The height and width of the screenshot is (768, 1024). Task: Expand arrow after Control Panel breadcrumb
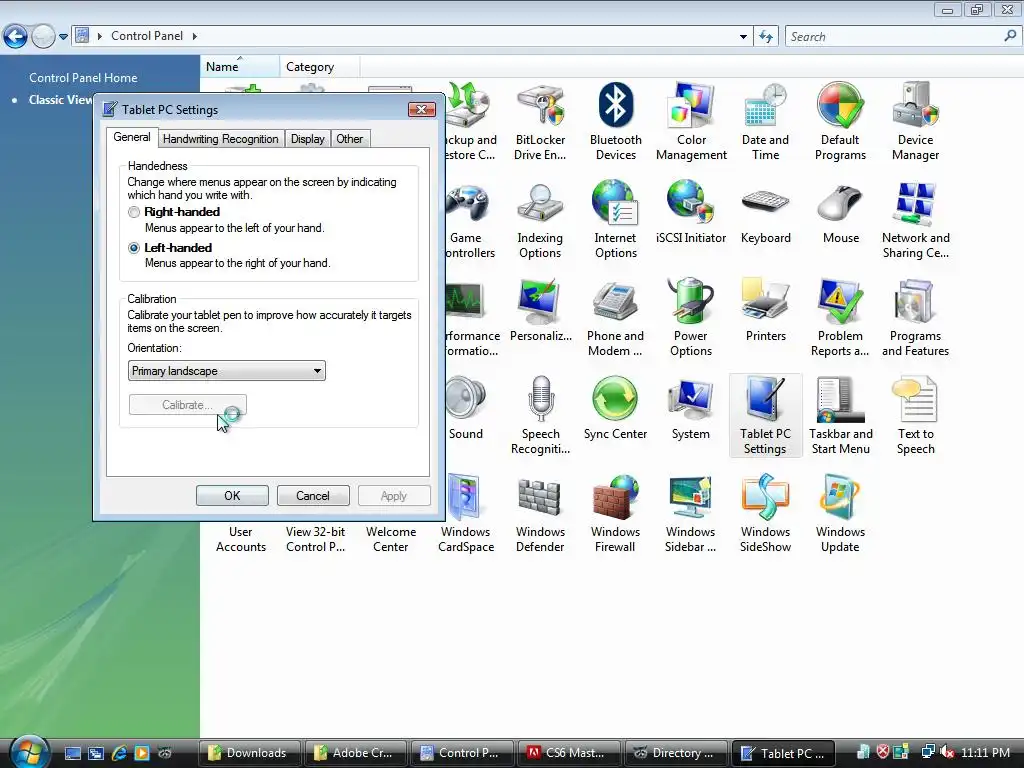(195, 36)
